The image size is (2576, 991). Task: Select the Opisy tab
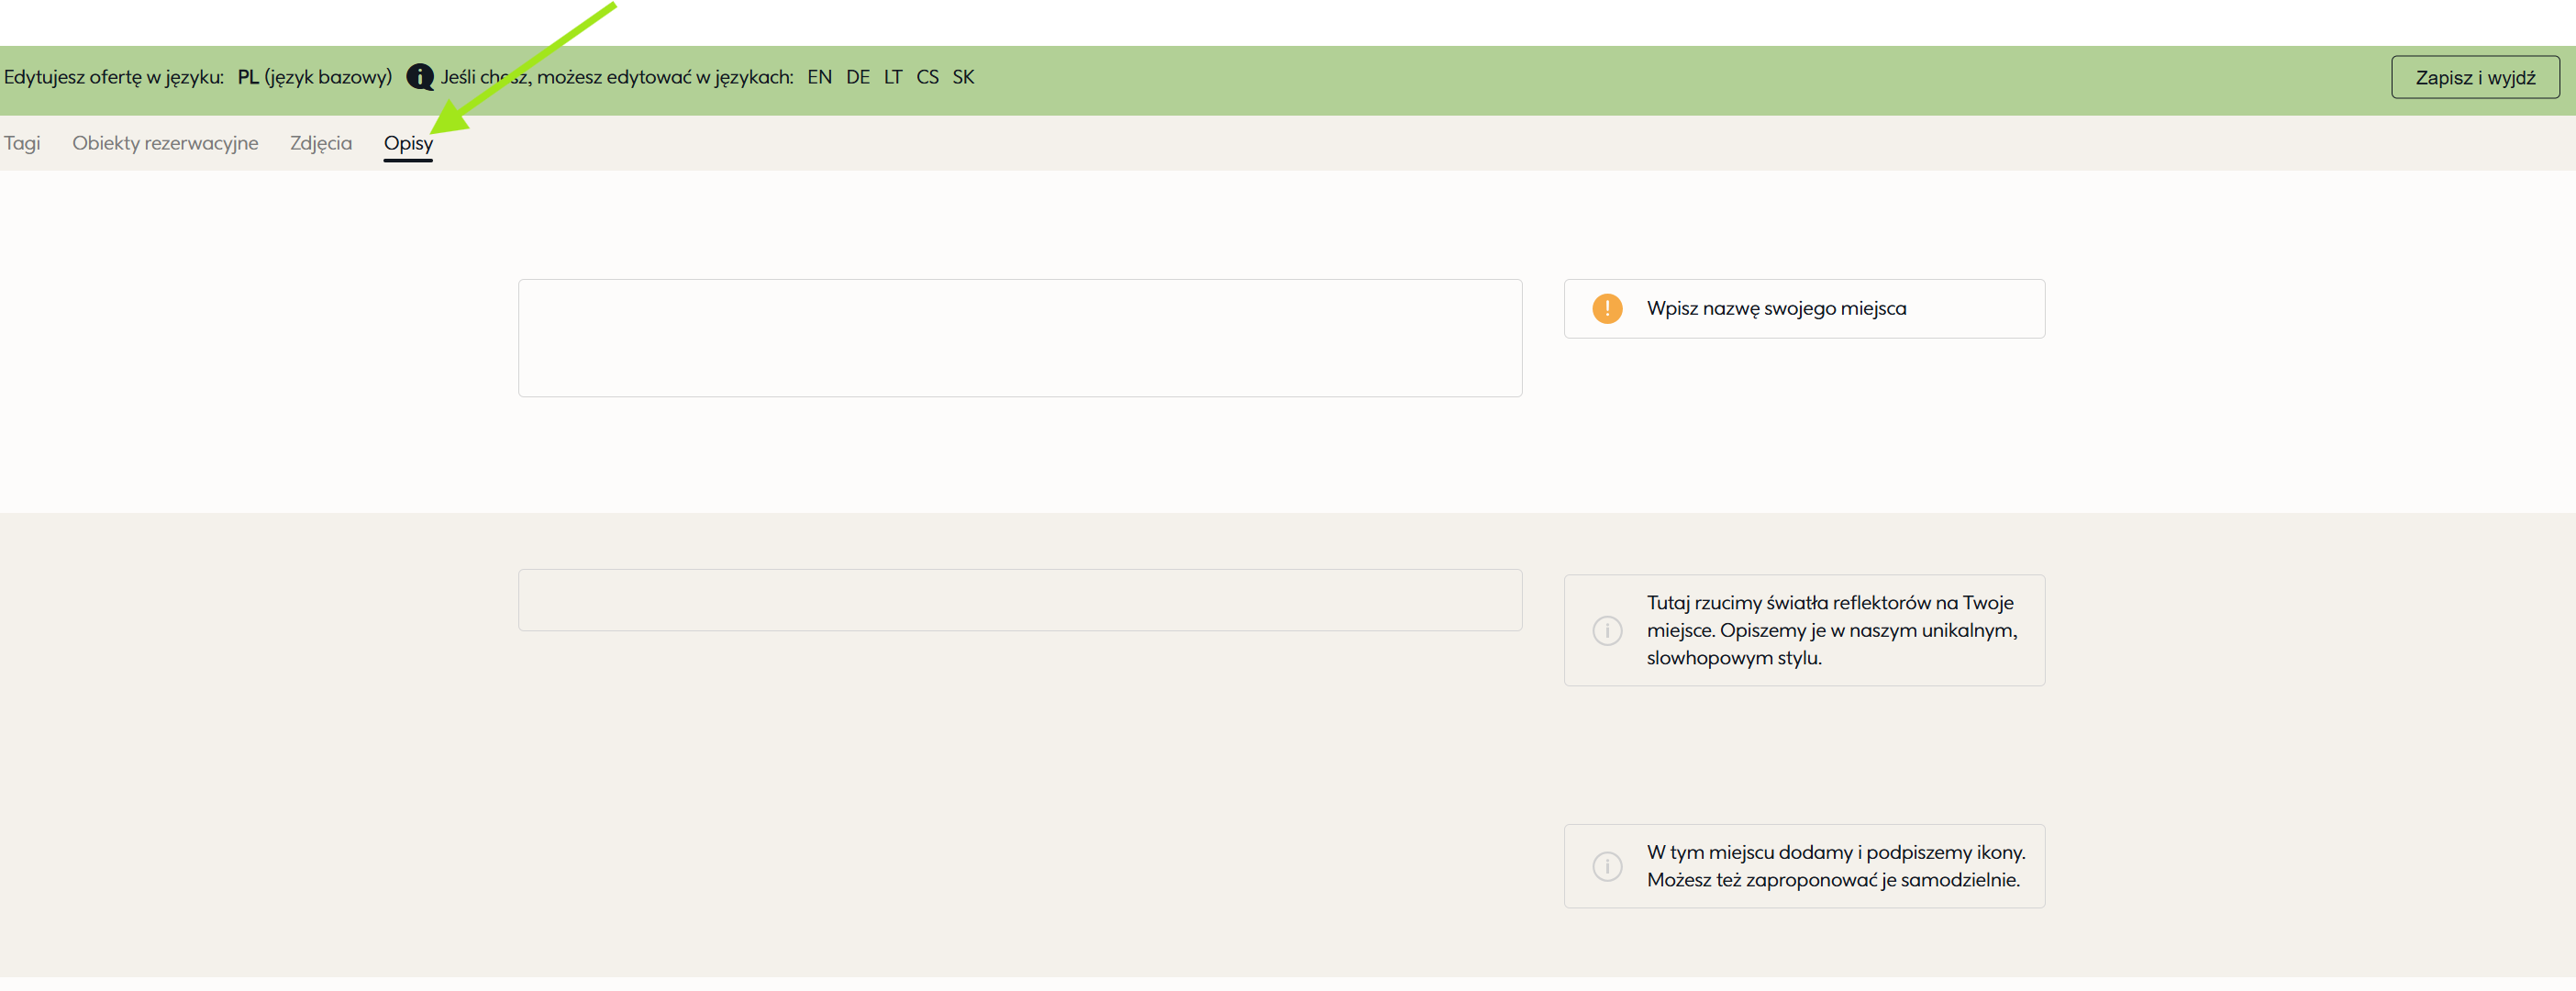[408, 143]
